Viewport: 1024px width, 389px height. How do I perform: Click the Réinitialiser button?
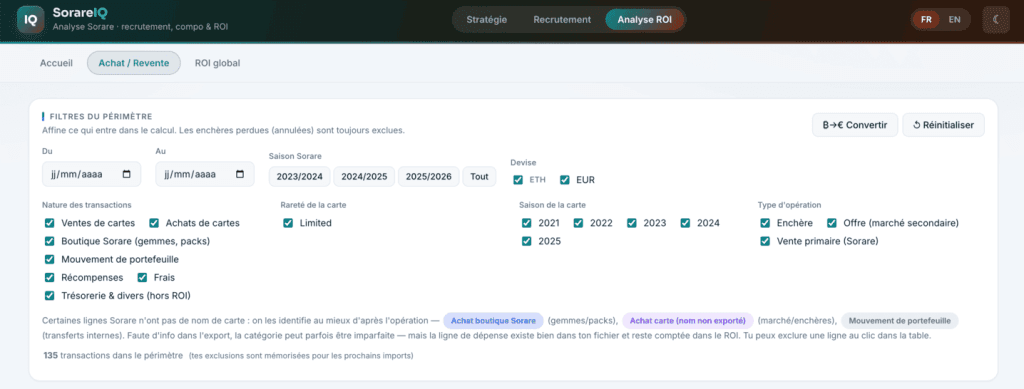pos(943,125)
